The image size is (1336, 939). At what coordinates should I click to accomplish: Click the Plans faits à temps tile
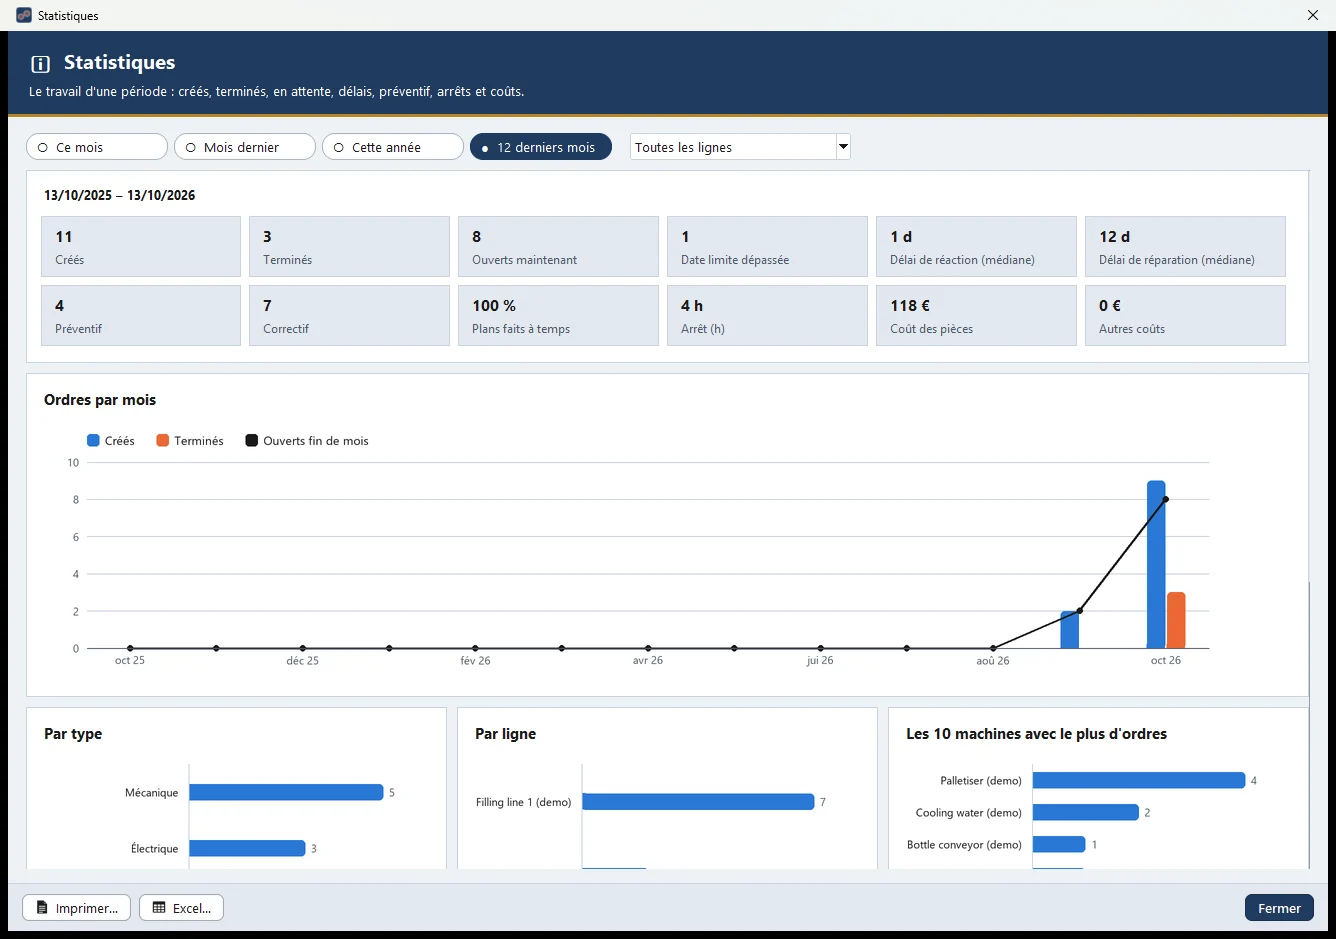point(558,316)
